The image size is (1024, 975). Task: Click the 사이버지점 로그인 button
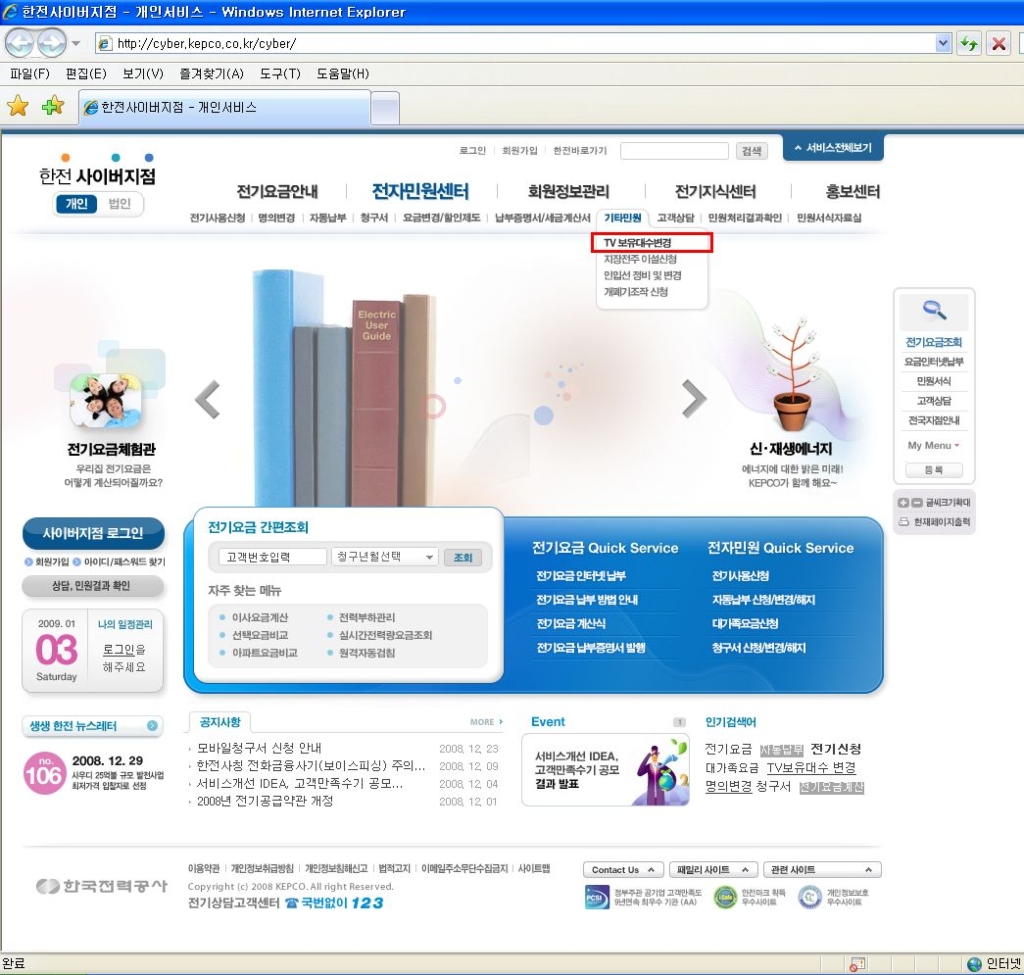click(x=93, y=534)
